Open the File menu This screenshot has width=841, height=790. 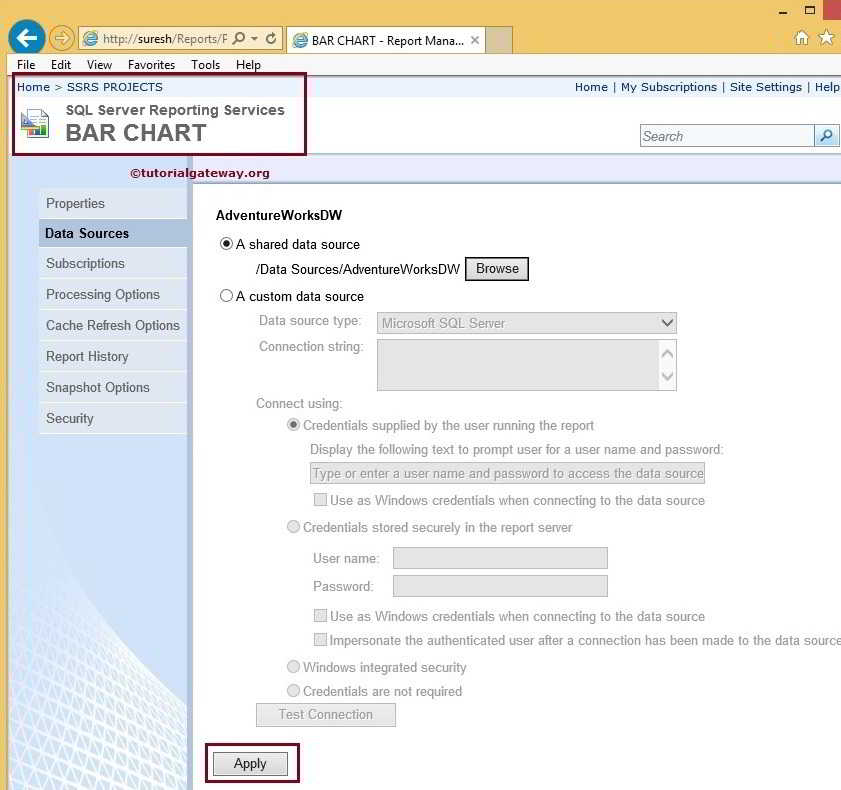(x=26, y=65)
